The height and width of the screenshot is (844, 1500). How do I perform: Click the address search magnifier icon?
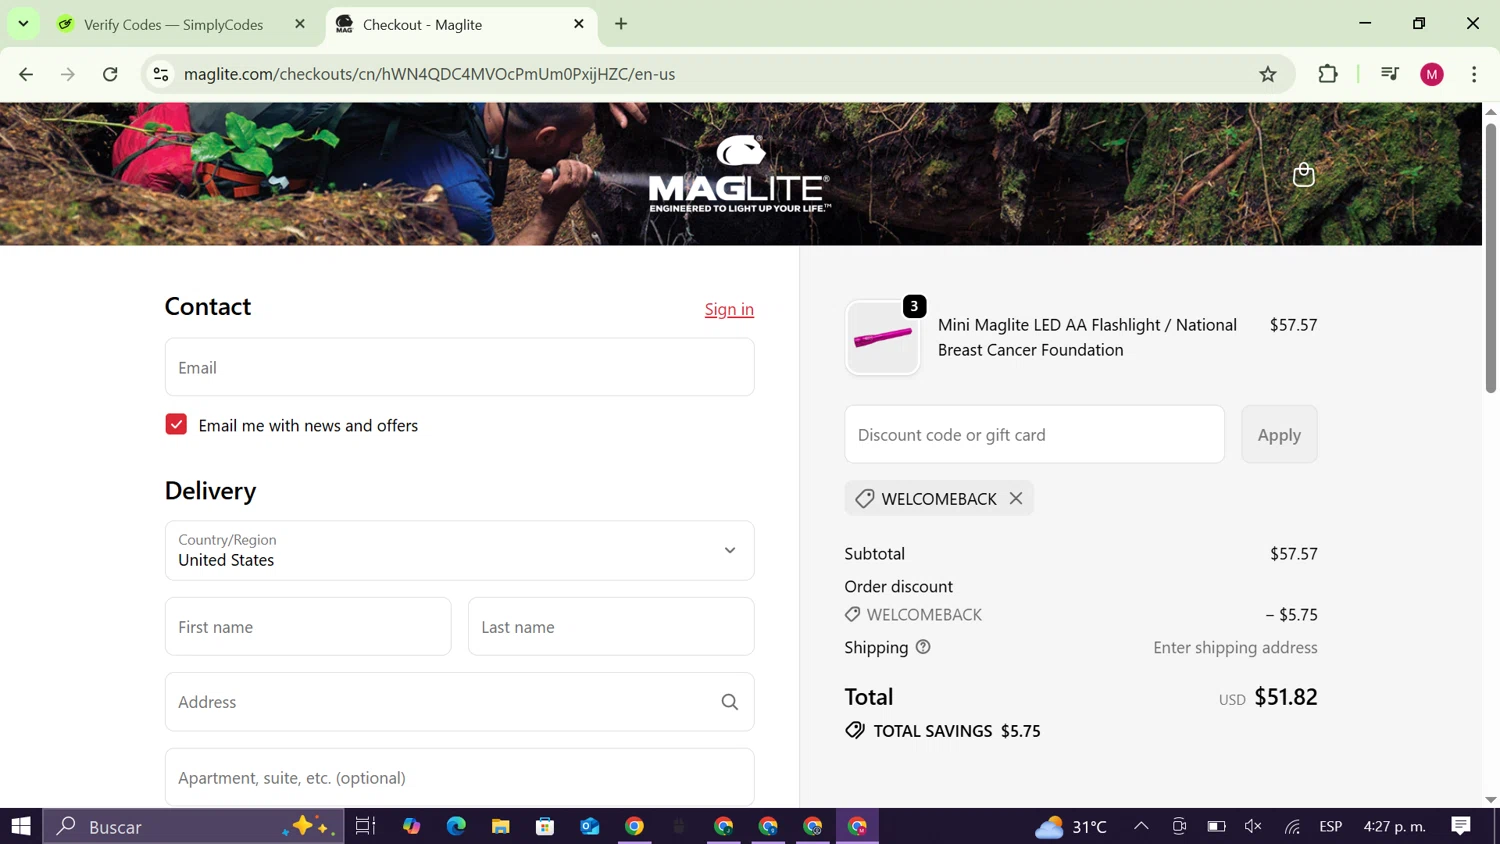click(730, 702)
